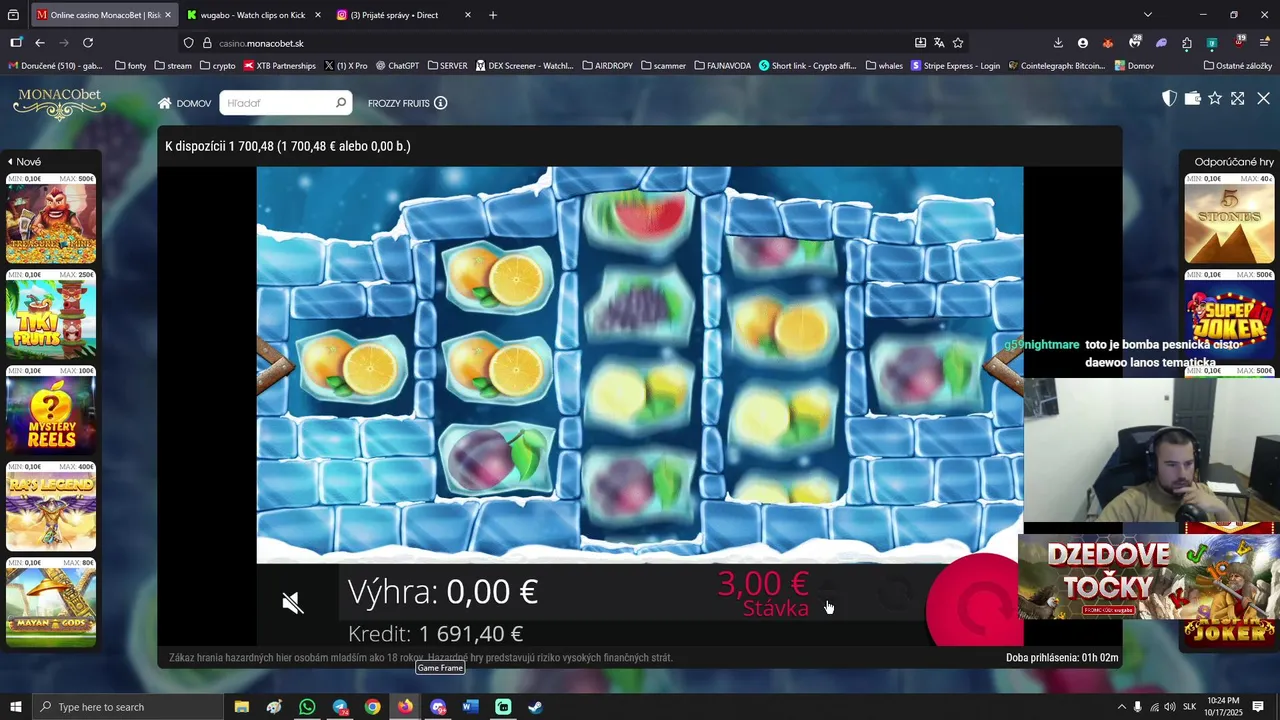Open Telegram from taskbar

pyautogui.click(x=340, y=707)
